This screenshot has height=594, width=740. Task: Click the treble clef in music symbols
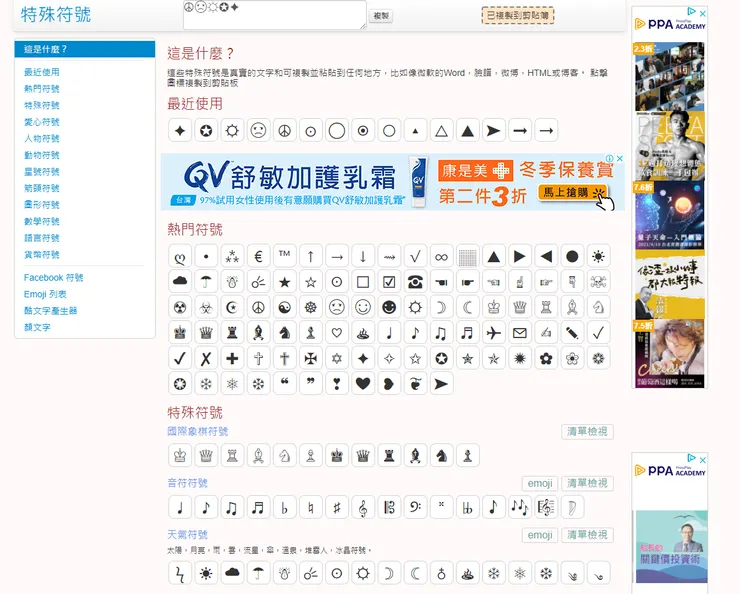coord(363,507)
